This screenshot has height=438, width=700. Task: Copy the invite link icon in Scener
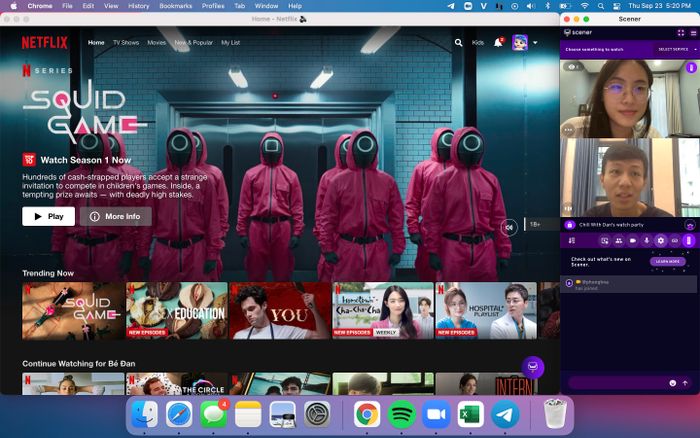[675, 241]
